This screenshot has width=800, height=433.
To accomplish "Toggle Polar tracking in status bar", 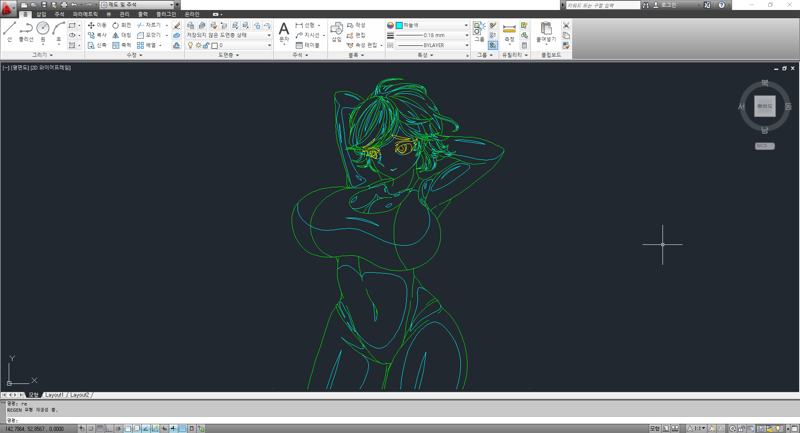I will [118, 429].
